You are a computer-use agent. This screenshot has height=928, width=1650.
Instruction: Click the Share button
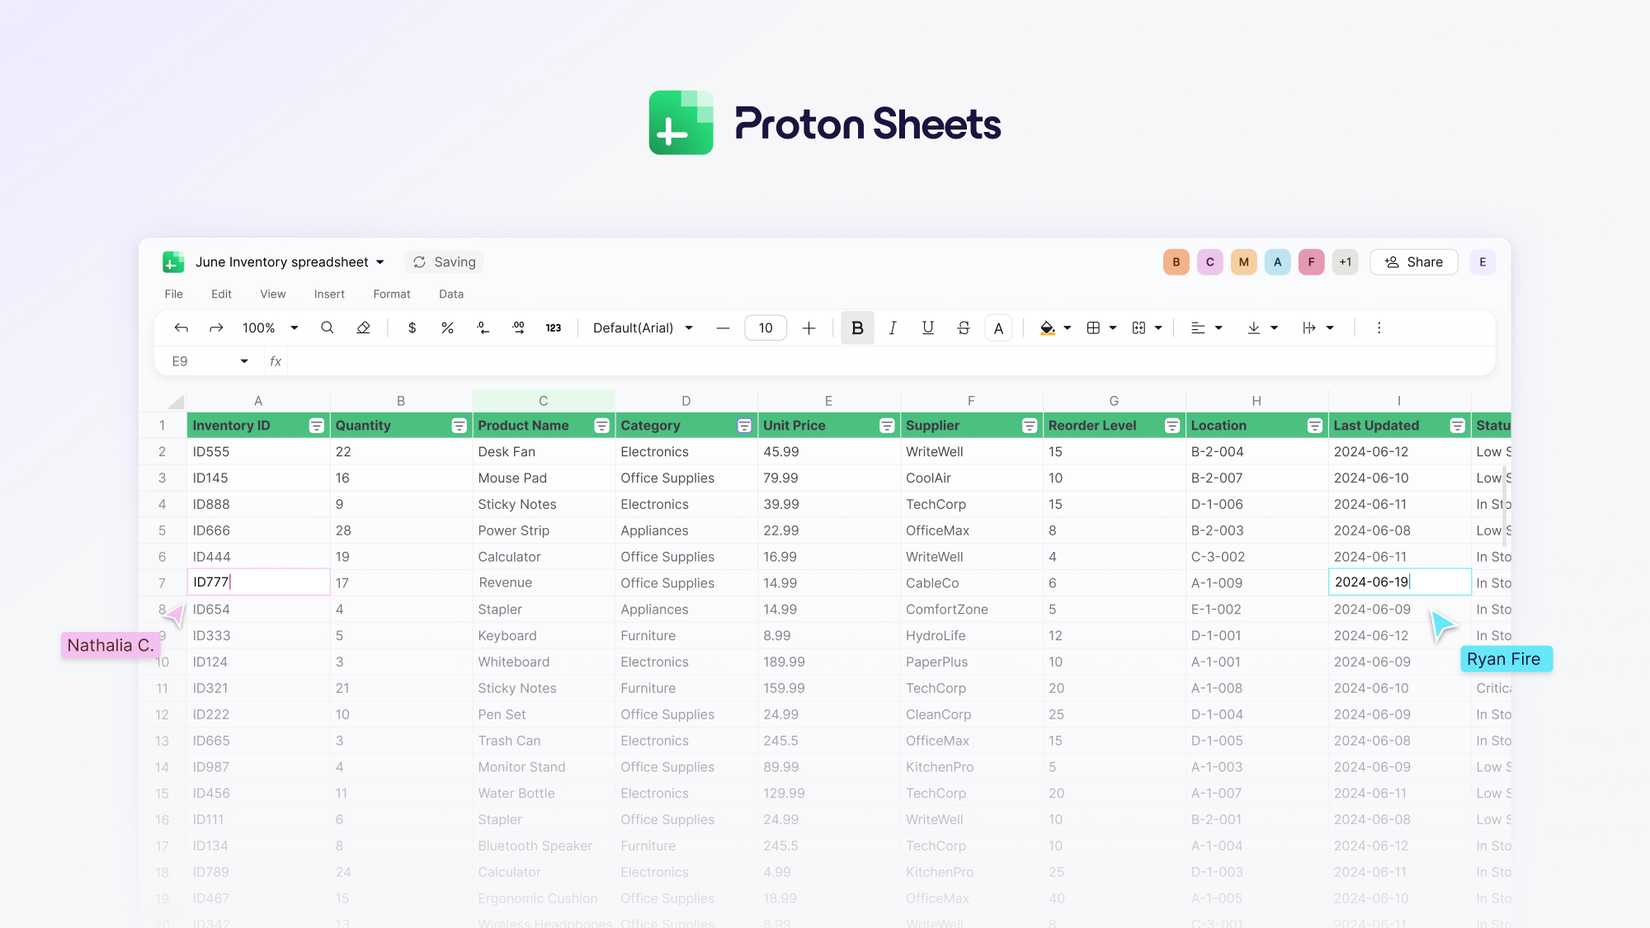(x=1413, y=261)
